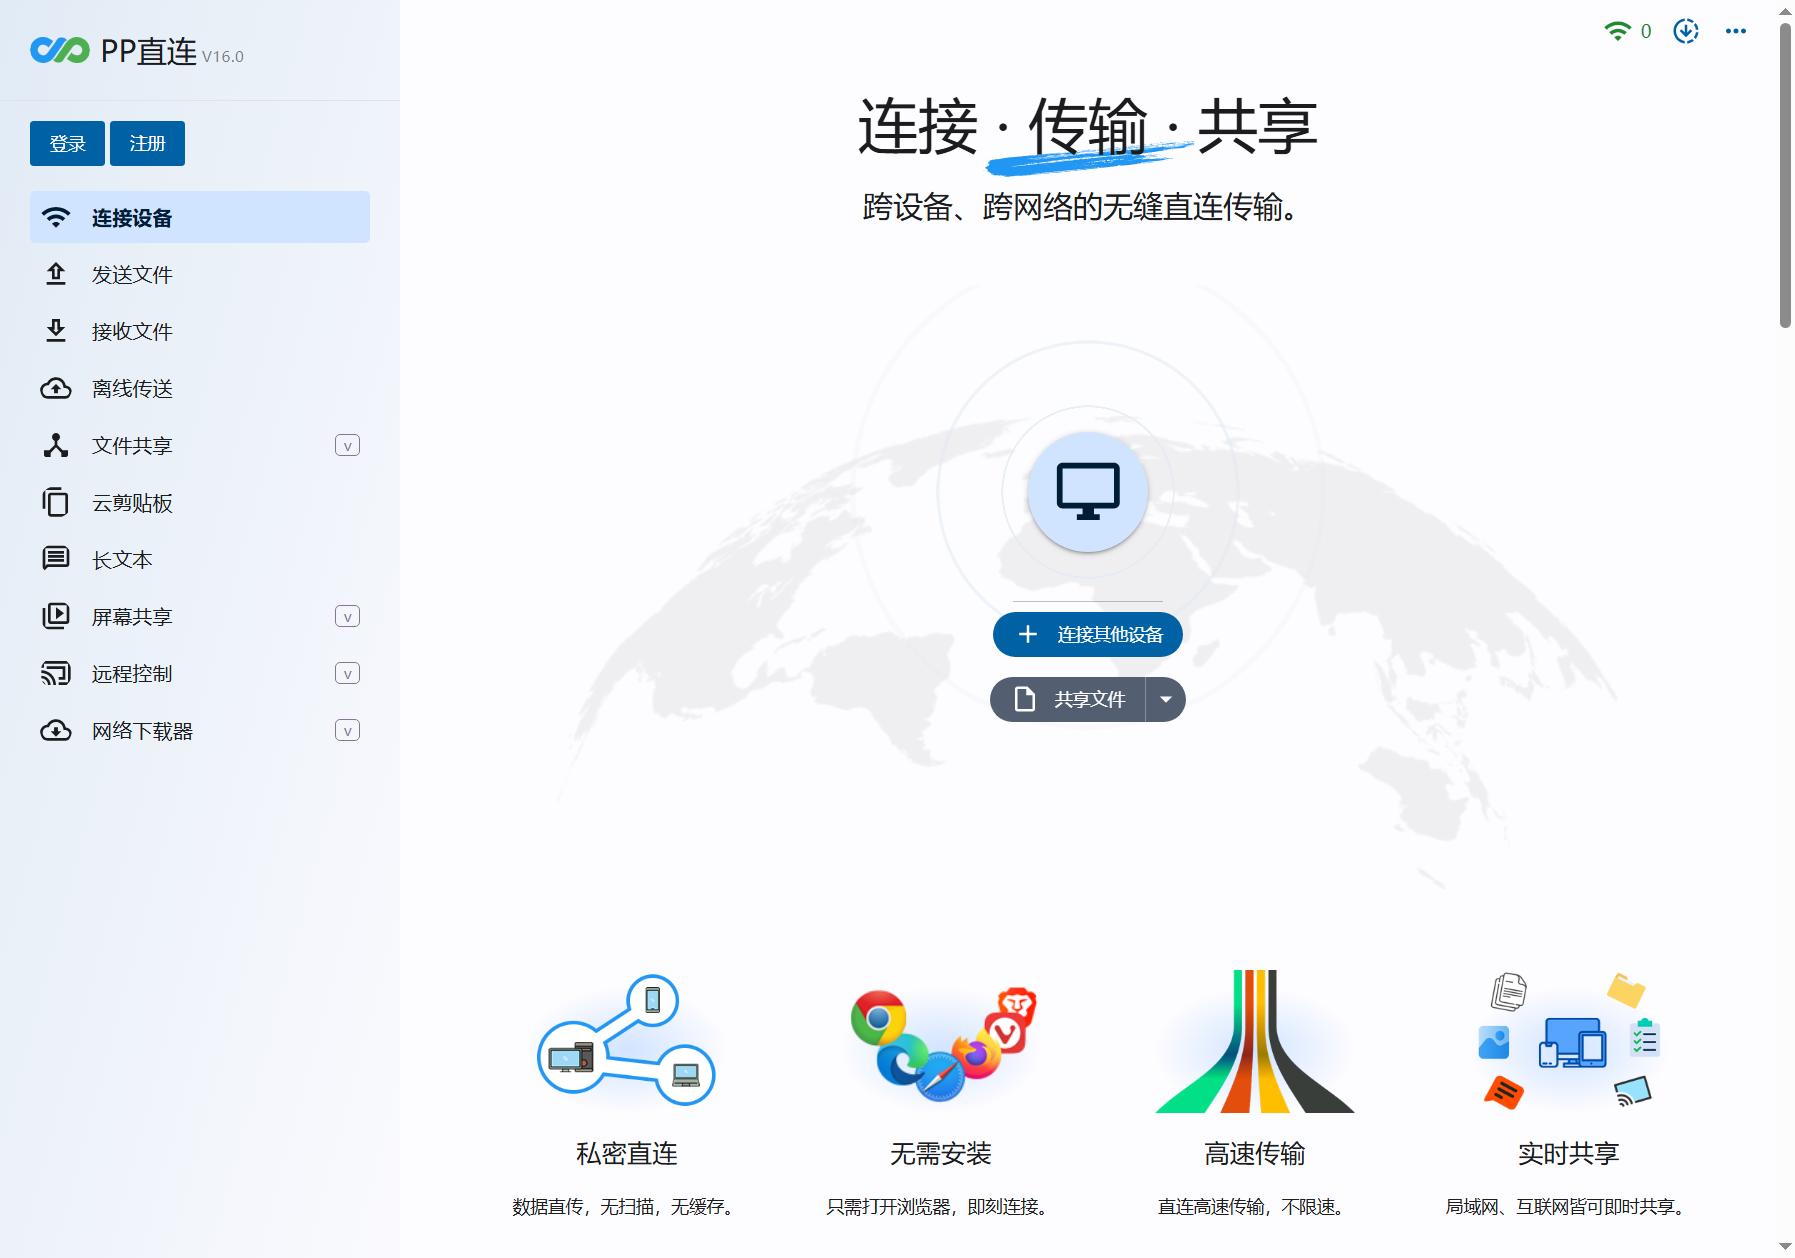
Task: Click the share icon beside 文件共享
Action: pos(56,445)
